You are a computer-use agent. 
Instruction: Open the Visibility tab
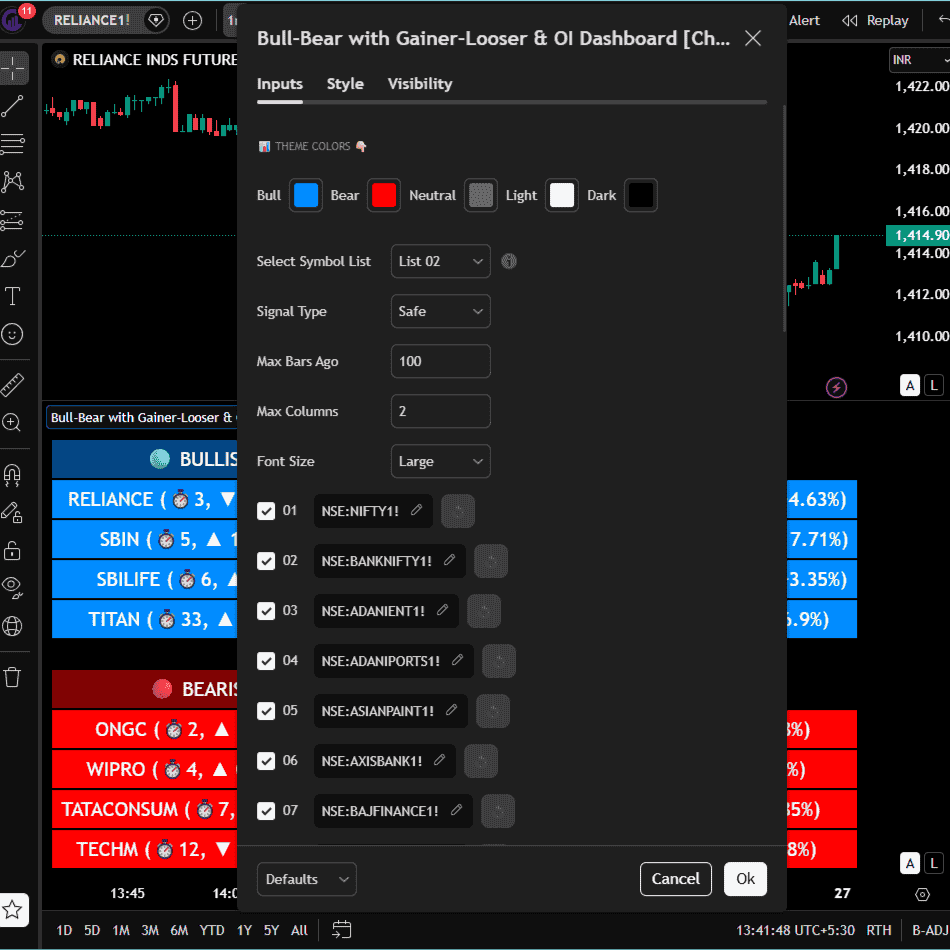[420, 84]
